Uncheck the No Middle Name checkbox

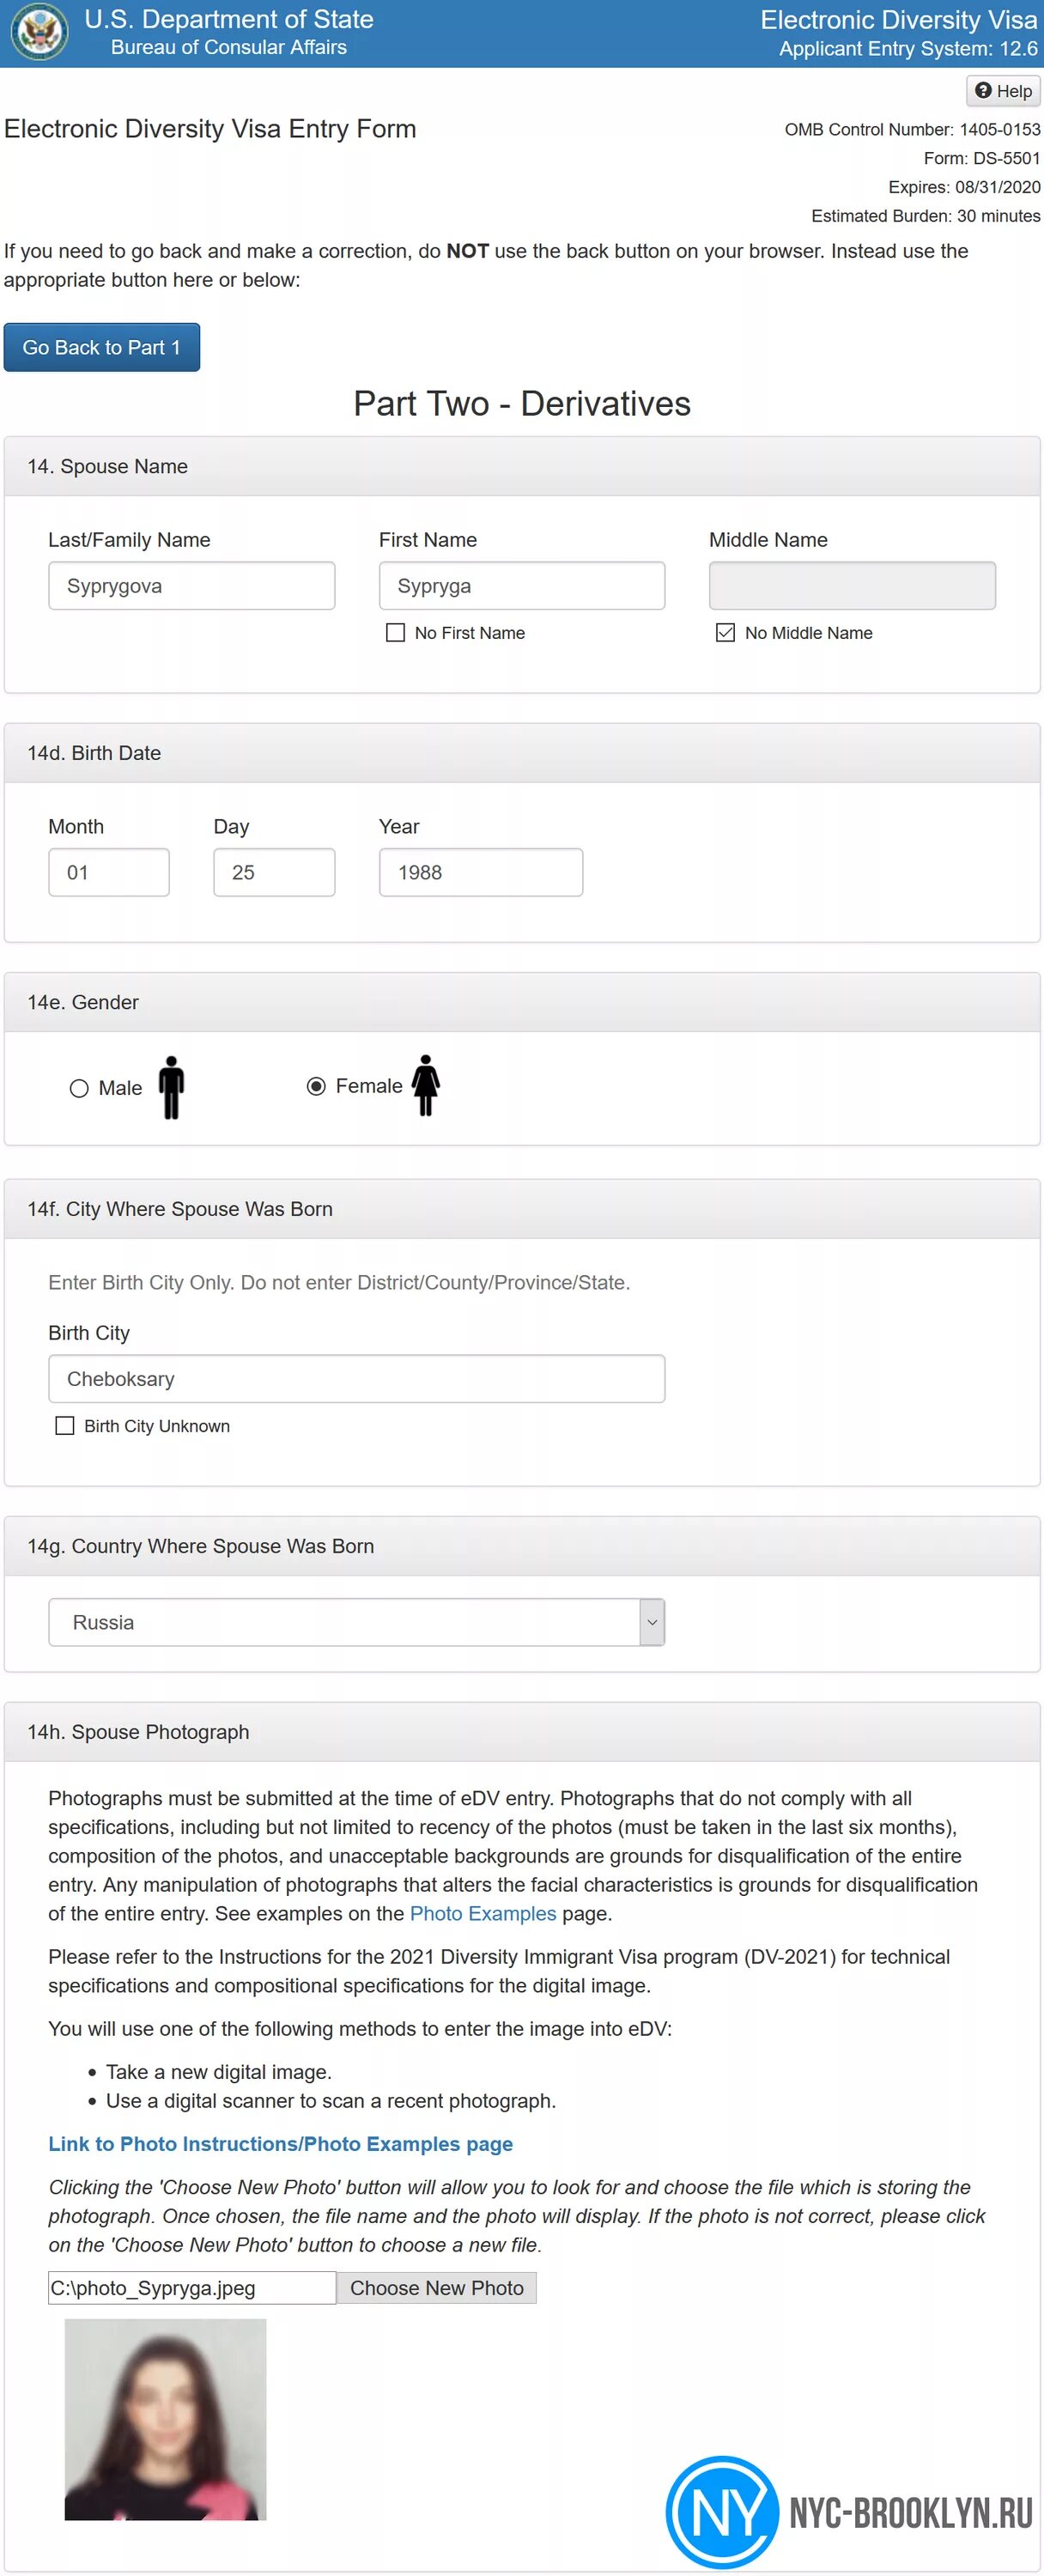pos(726,633)
